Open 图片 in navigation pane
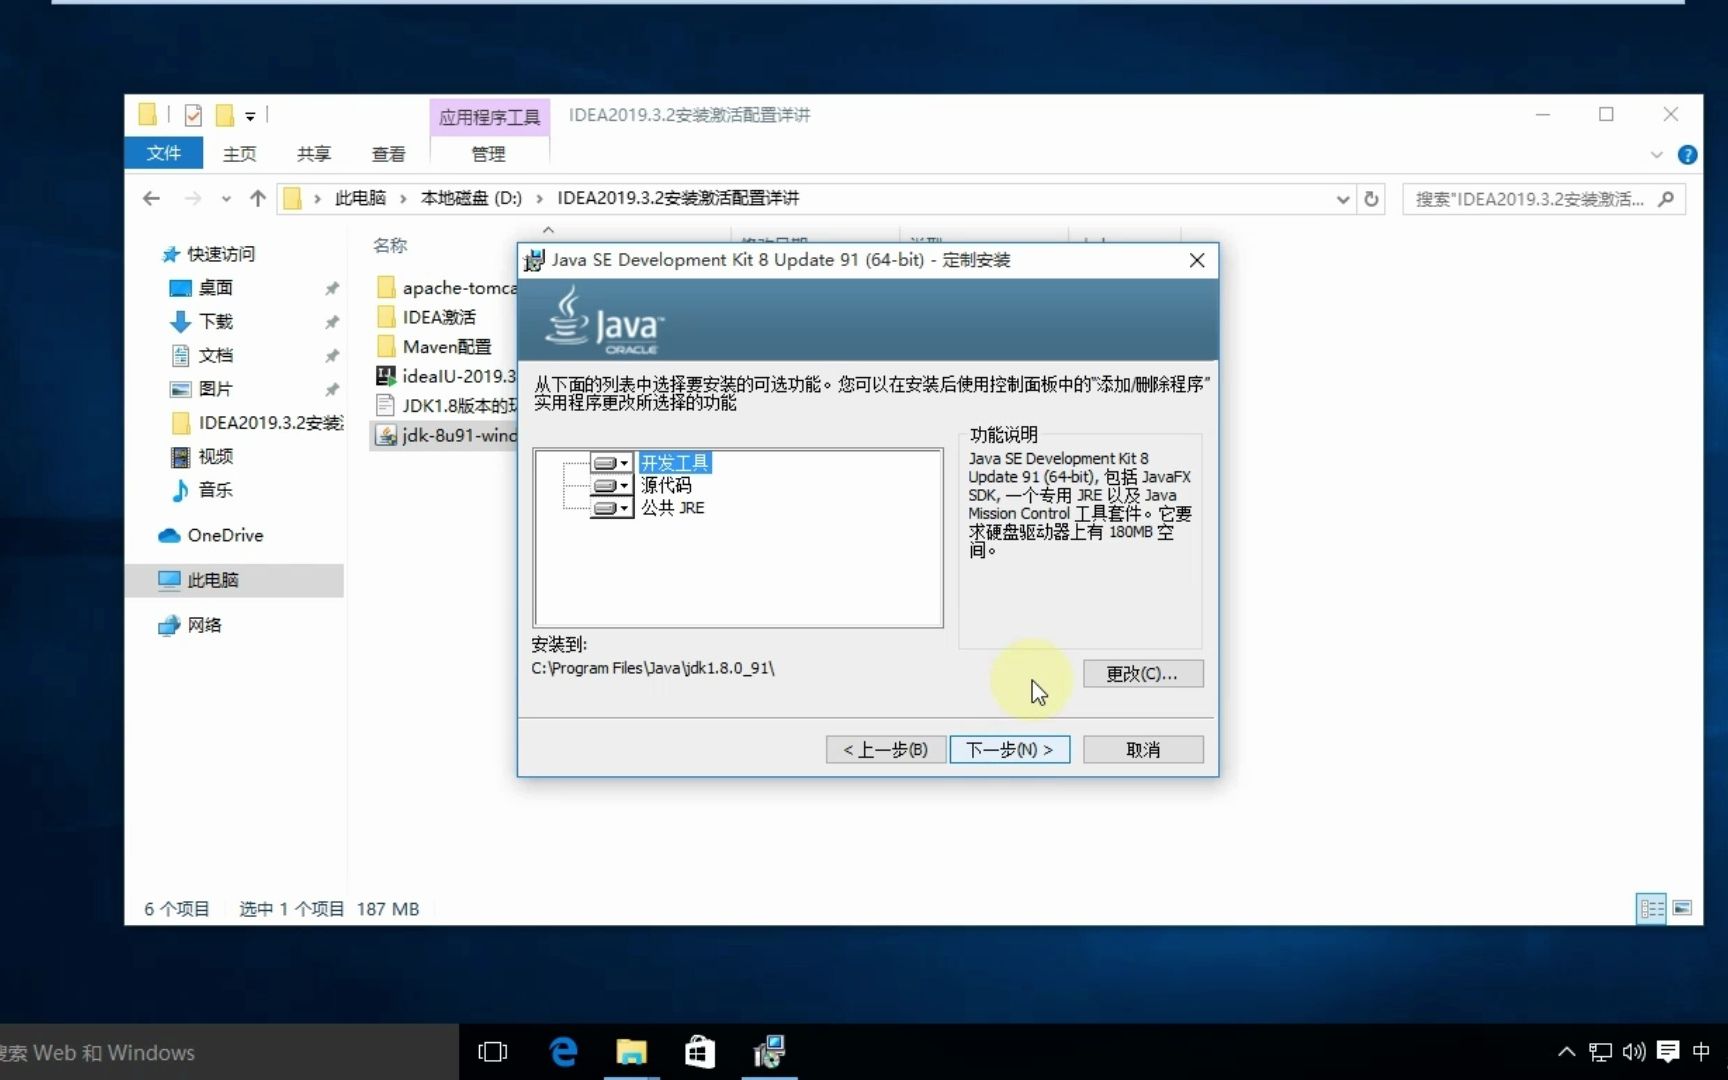 [x=215, y=389]
